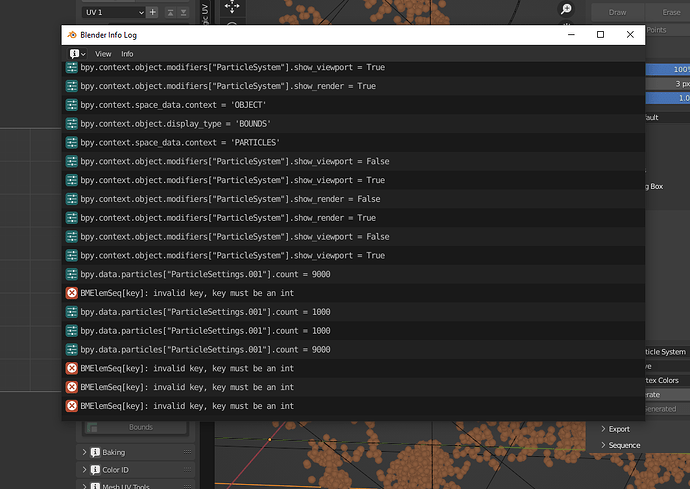Click the Bounds button in the left panel
This screenshot has width=690, height=489.
[x=136, y=427]
